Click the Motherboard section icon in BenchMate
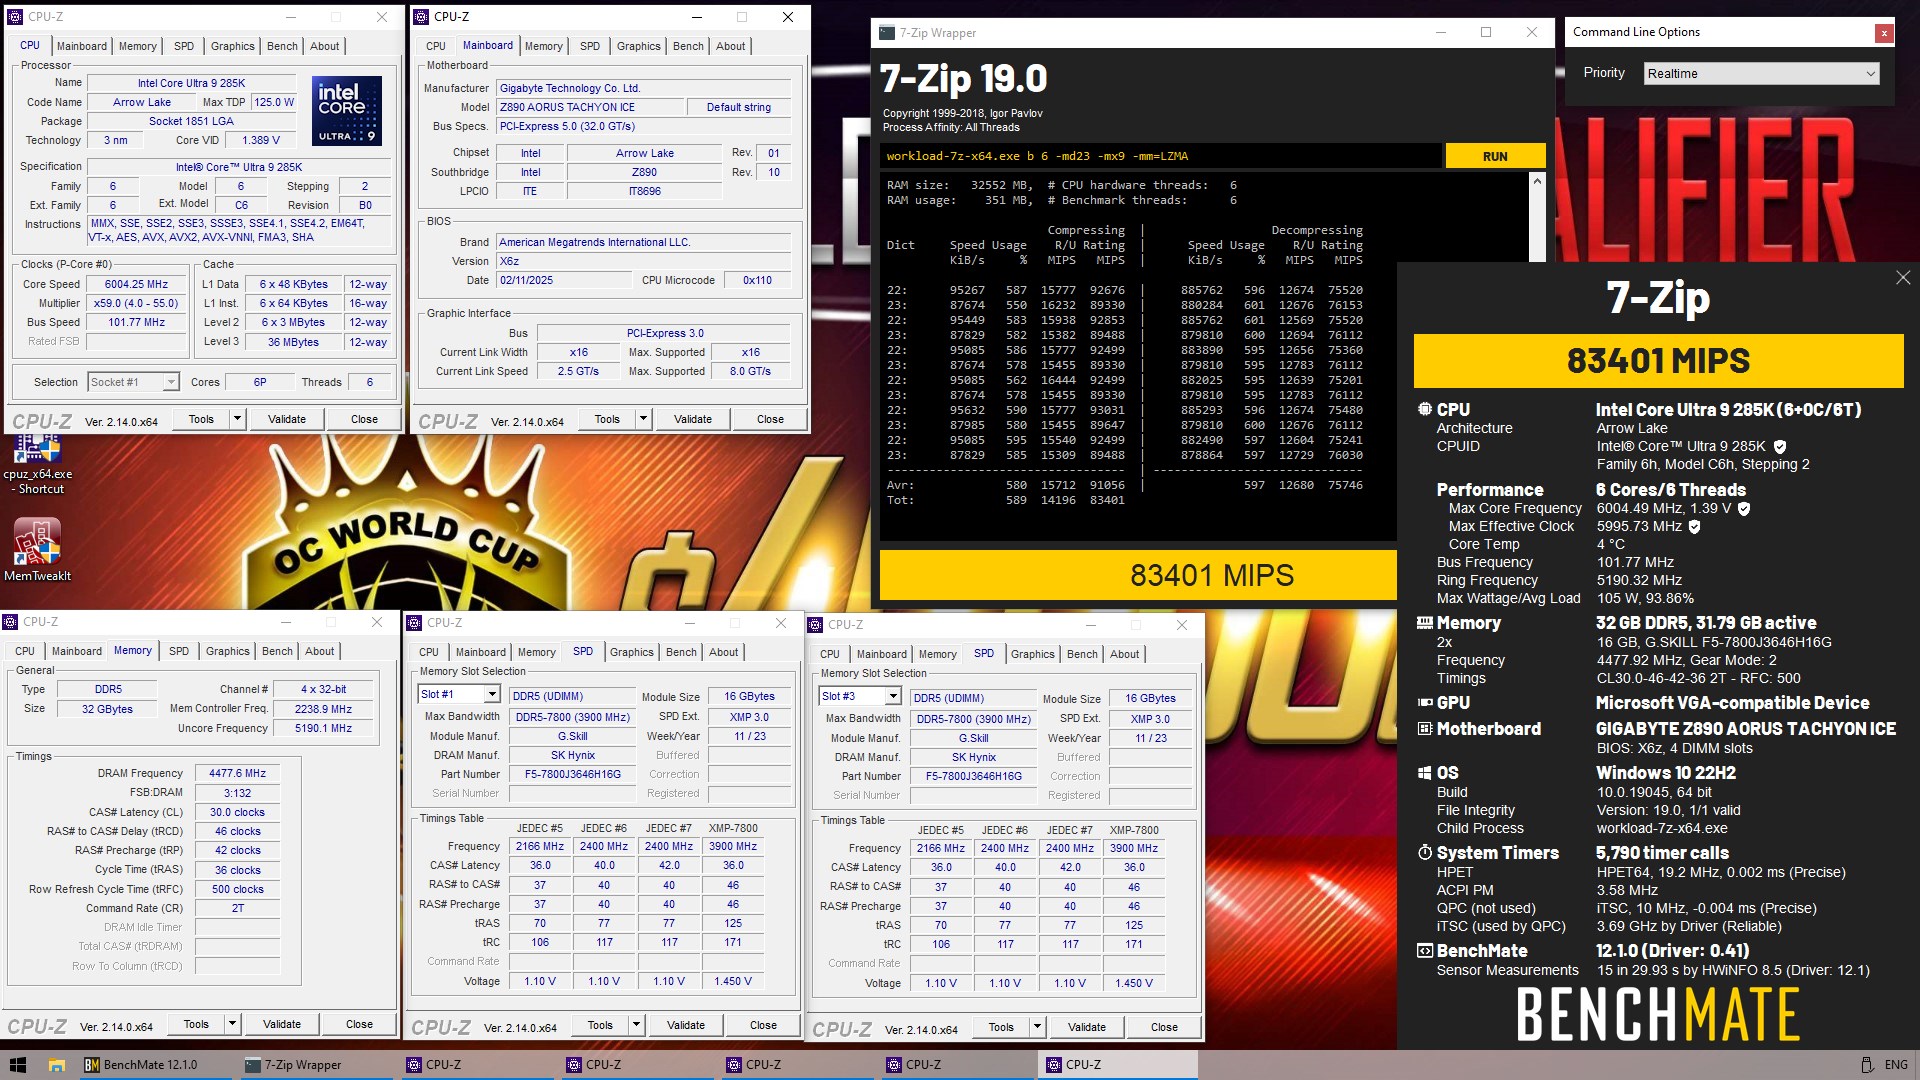Viewport: 1920px width, 1080px height. (x=1425, y=729)
